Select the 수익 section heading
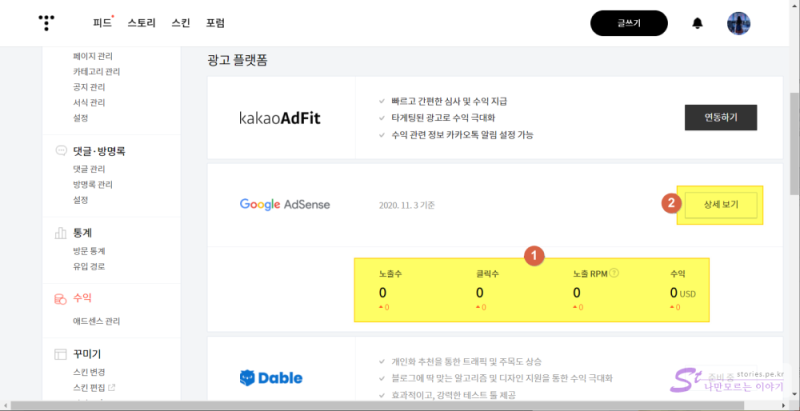Viewport: 800px width, 411px height. point(82,298)
